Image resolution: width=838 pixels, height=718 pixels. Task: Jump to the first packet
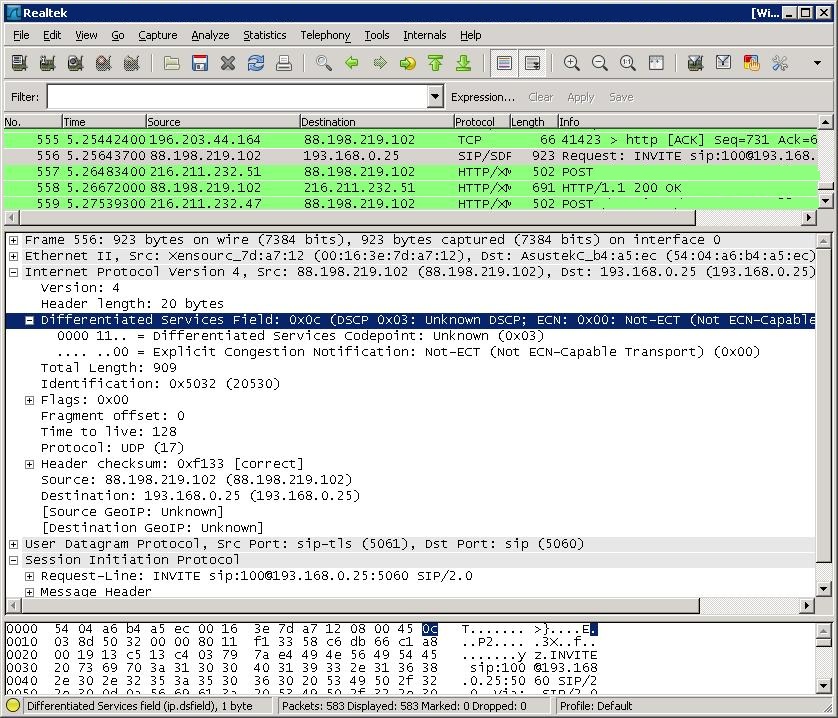tap(436, 63)
